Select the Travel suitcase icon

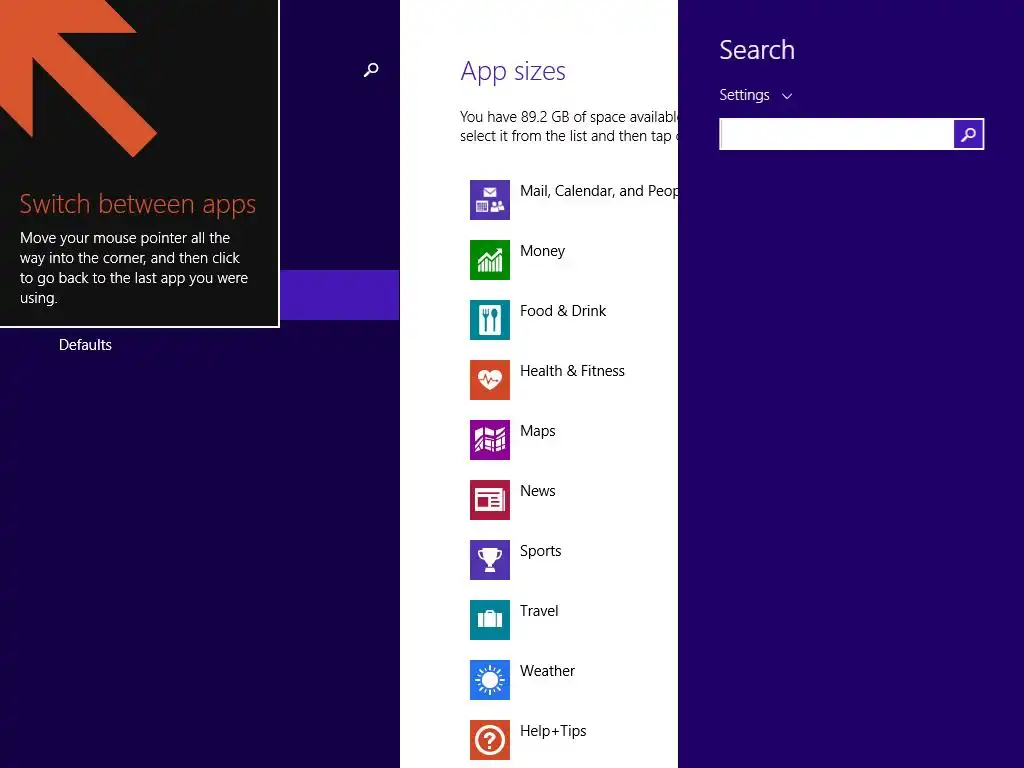(x=490, y=620)
